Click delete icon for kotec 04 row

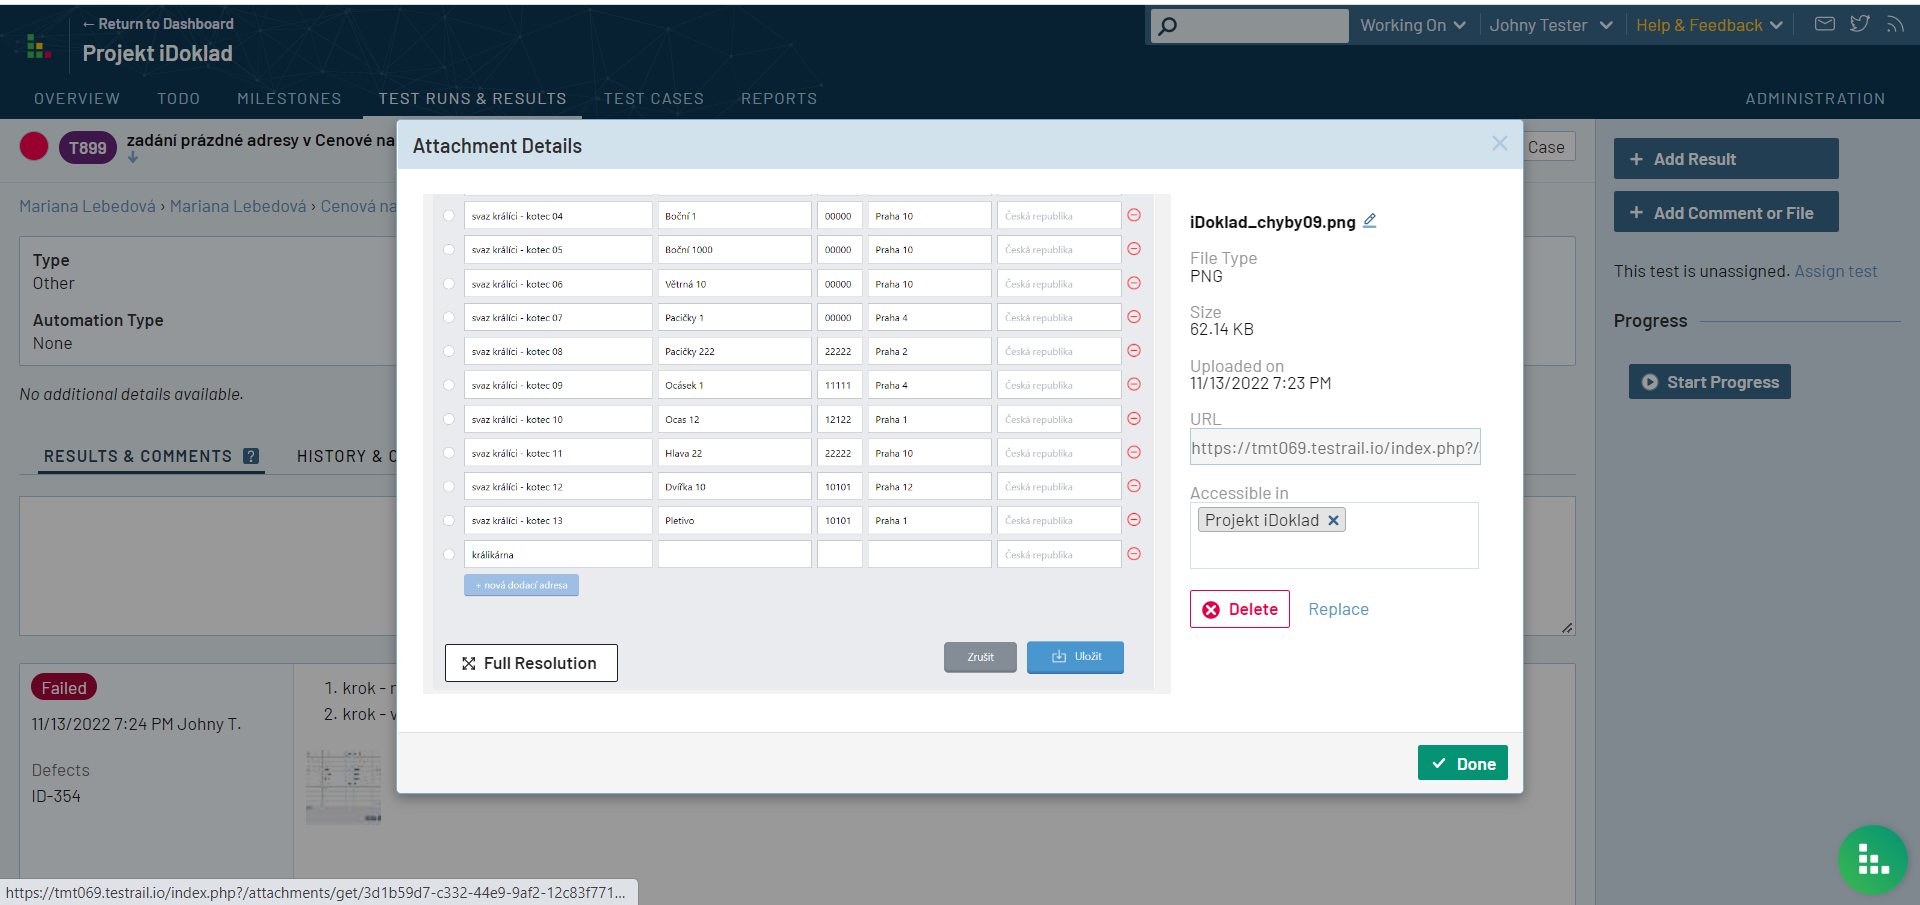1134,215
